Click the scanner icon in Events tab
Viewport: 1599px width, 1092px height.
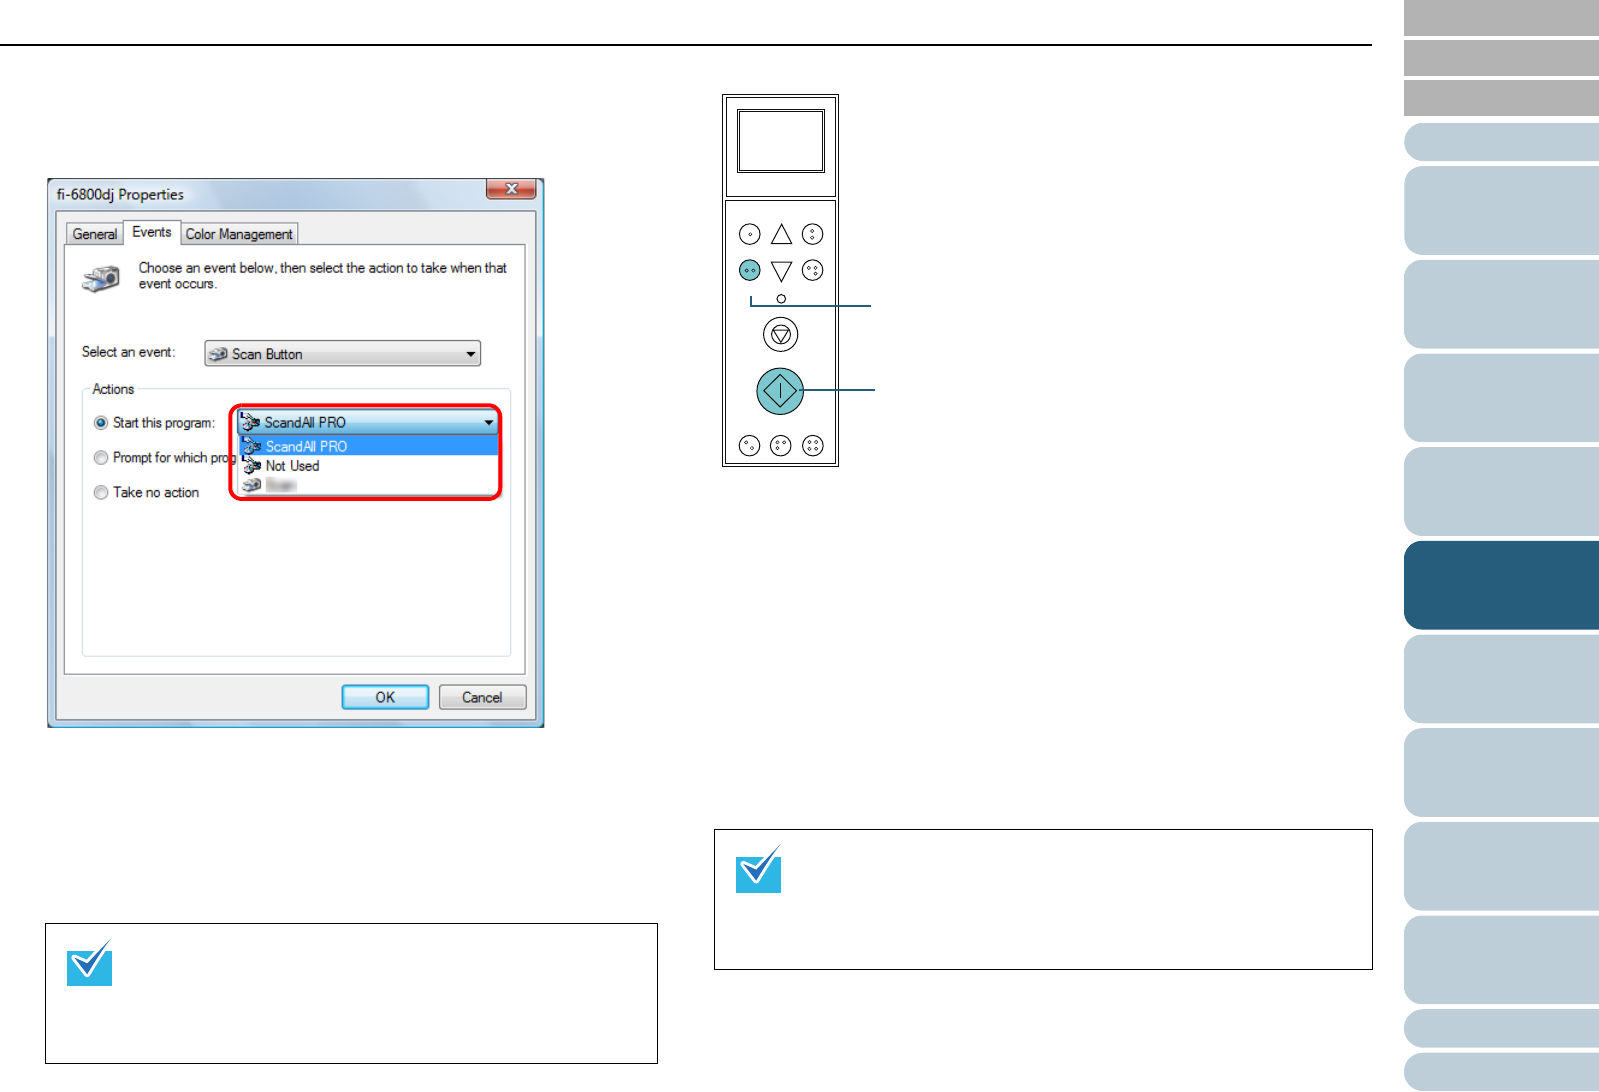click(101, 277)
